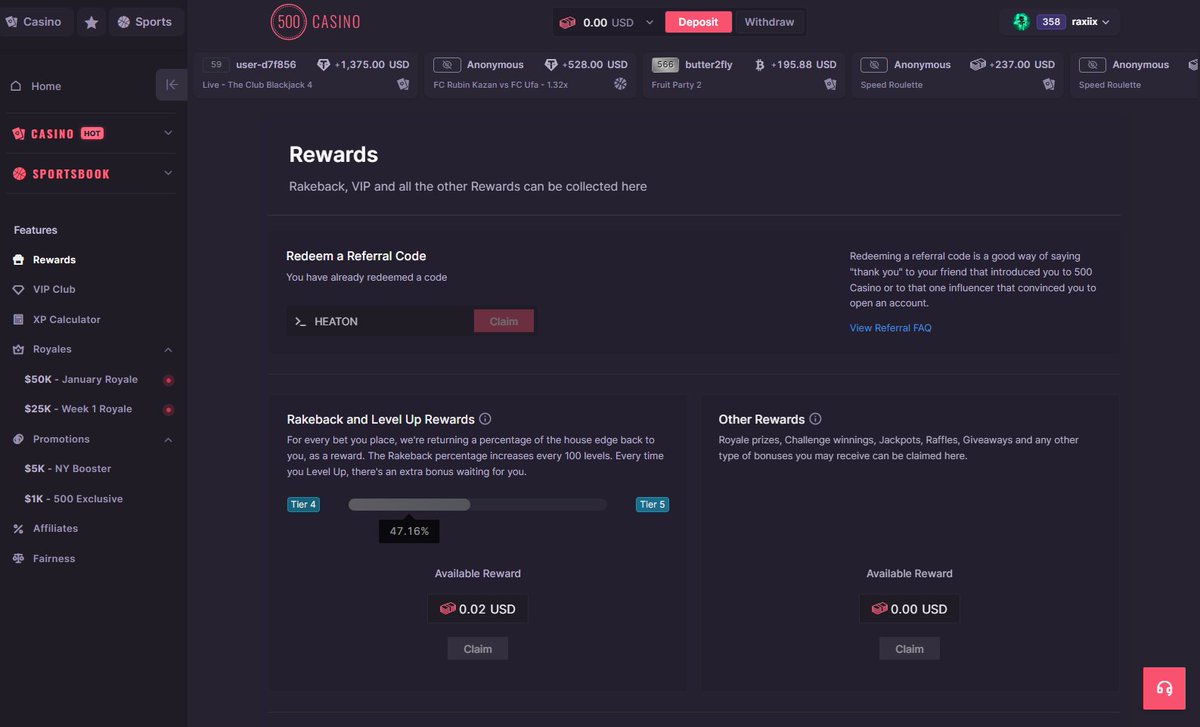Claim the 0.02 USD rakeback reward
Viewport: 1200px width, 727px height.
point(478,649)
